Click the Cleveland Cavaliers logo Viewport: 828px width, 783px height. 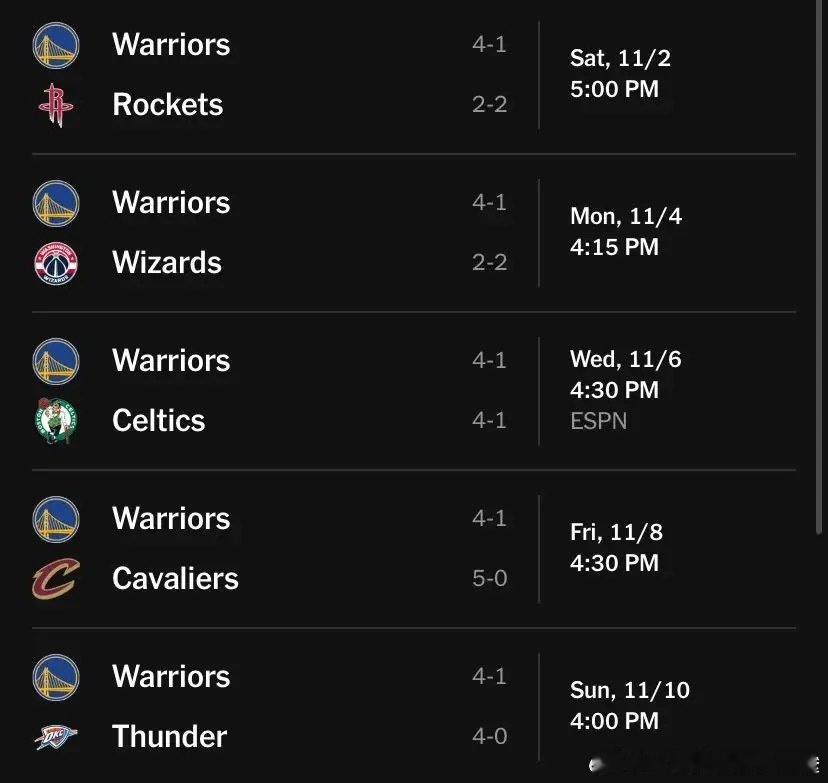pyautogui.click(x=56, y=579)
